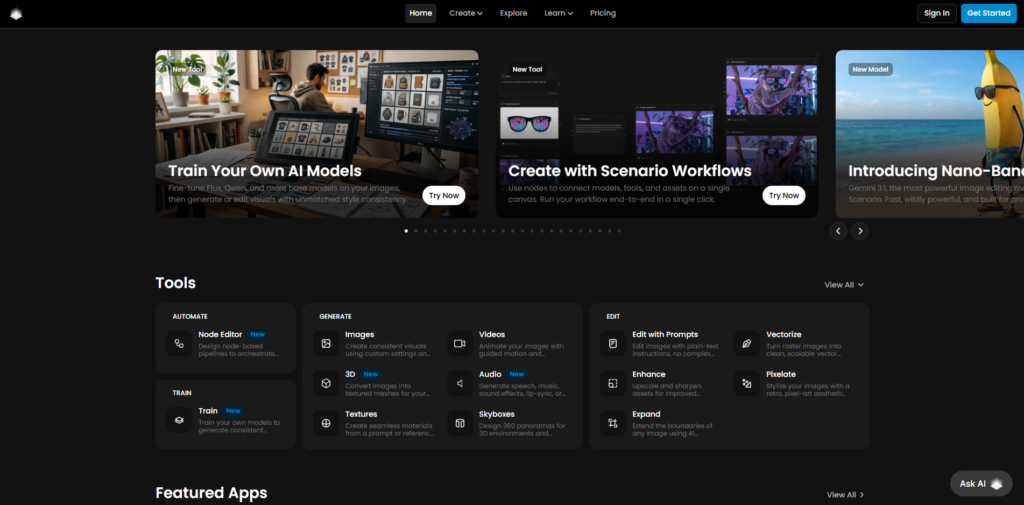Image resolution: width=1024 pixels, height=505 pixels.
Task: Open the Ask AI chat bubble
Action: pos(980,484)
